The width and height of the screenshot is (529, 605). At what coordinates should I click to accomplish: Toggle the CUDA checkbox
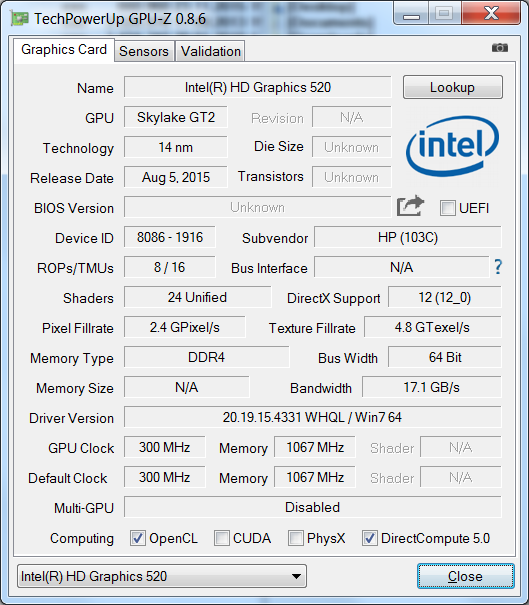[221, 538]
